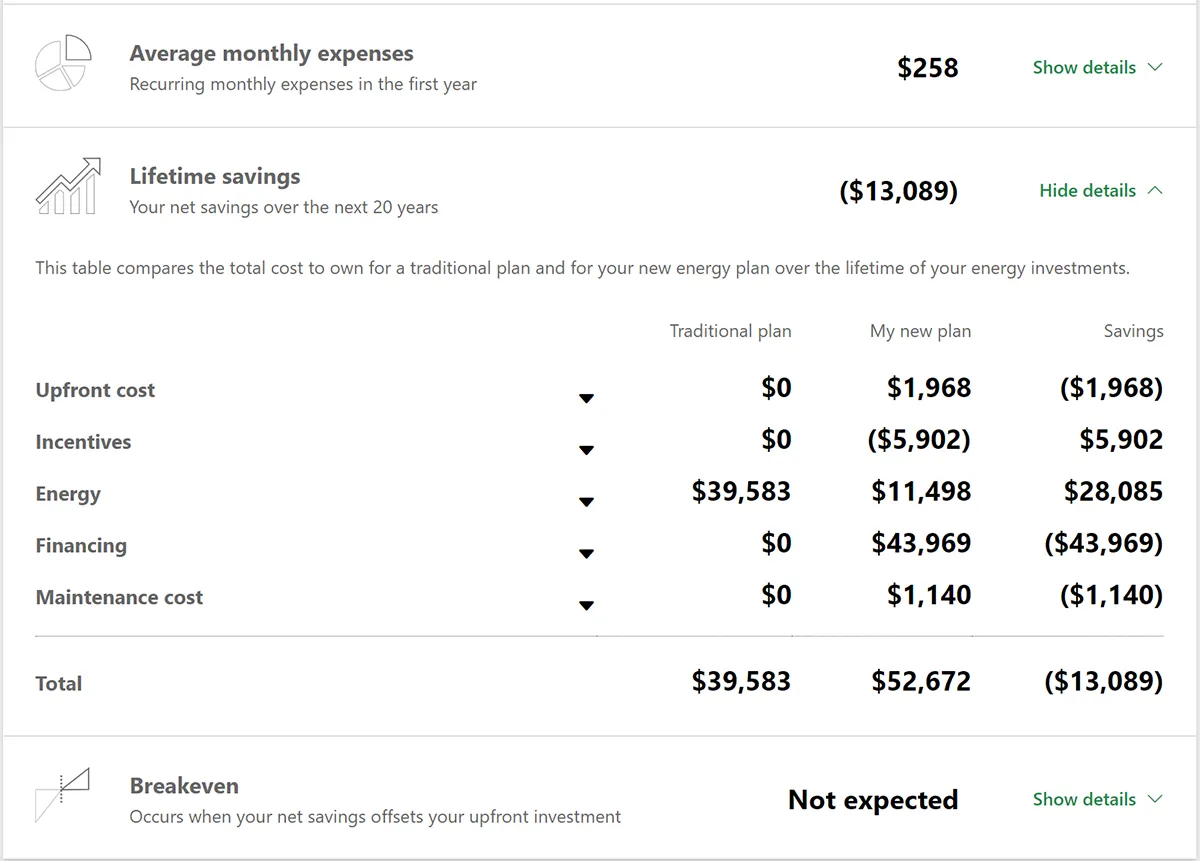Show details for Average monthly expenses
This screenshot has width=1200, height=861.
click(1084, 68)
